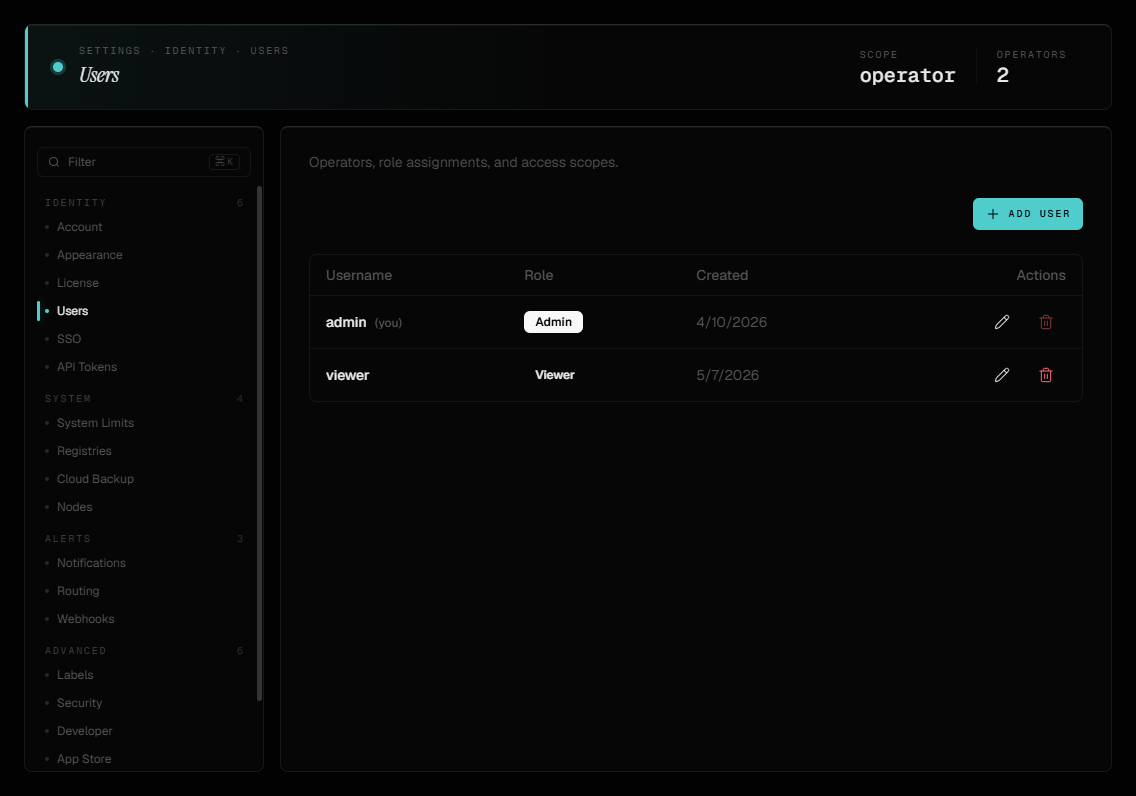Go to Webhooks settings
1136x796 pixels.
click(85, 619)
